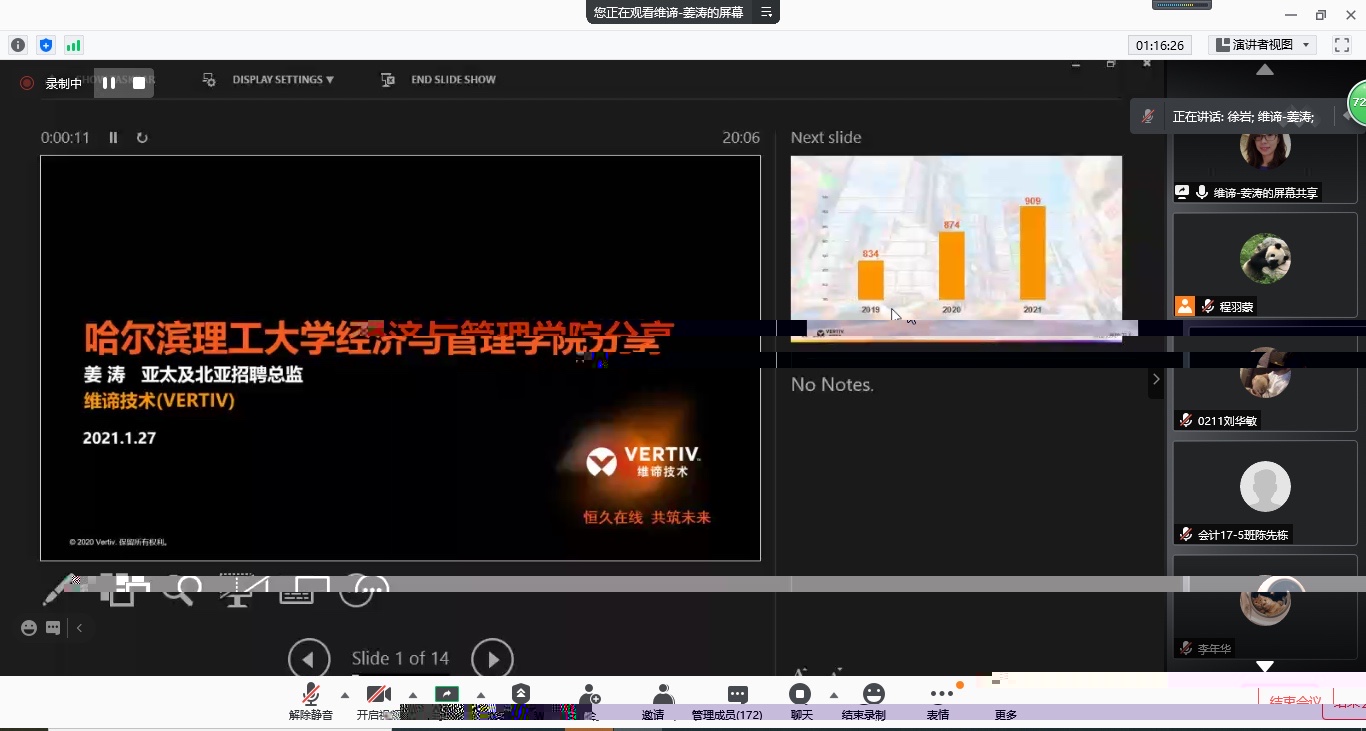
Task: Collapse the notes pane with side chevron
Action: [x=1156, y=379]
